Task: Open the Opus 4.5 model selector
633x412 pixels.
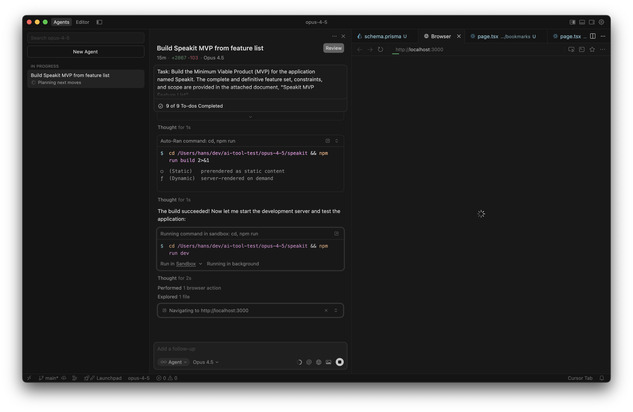Action: tap(205, 362)
